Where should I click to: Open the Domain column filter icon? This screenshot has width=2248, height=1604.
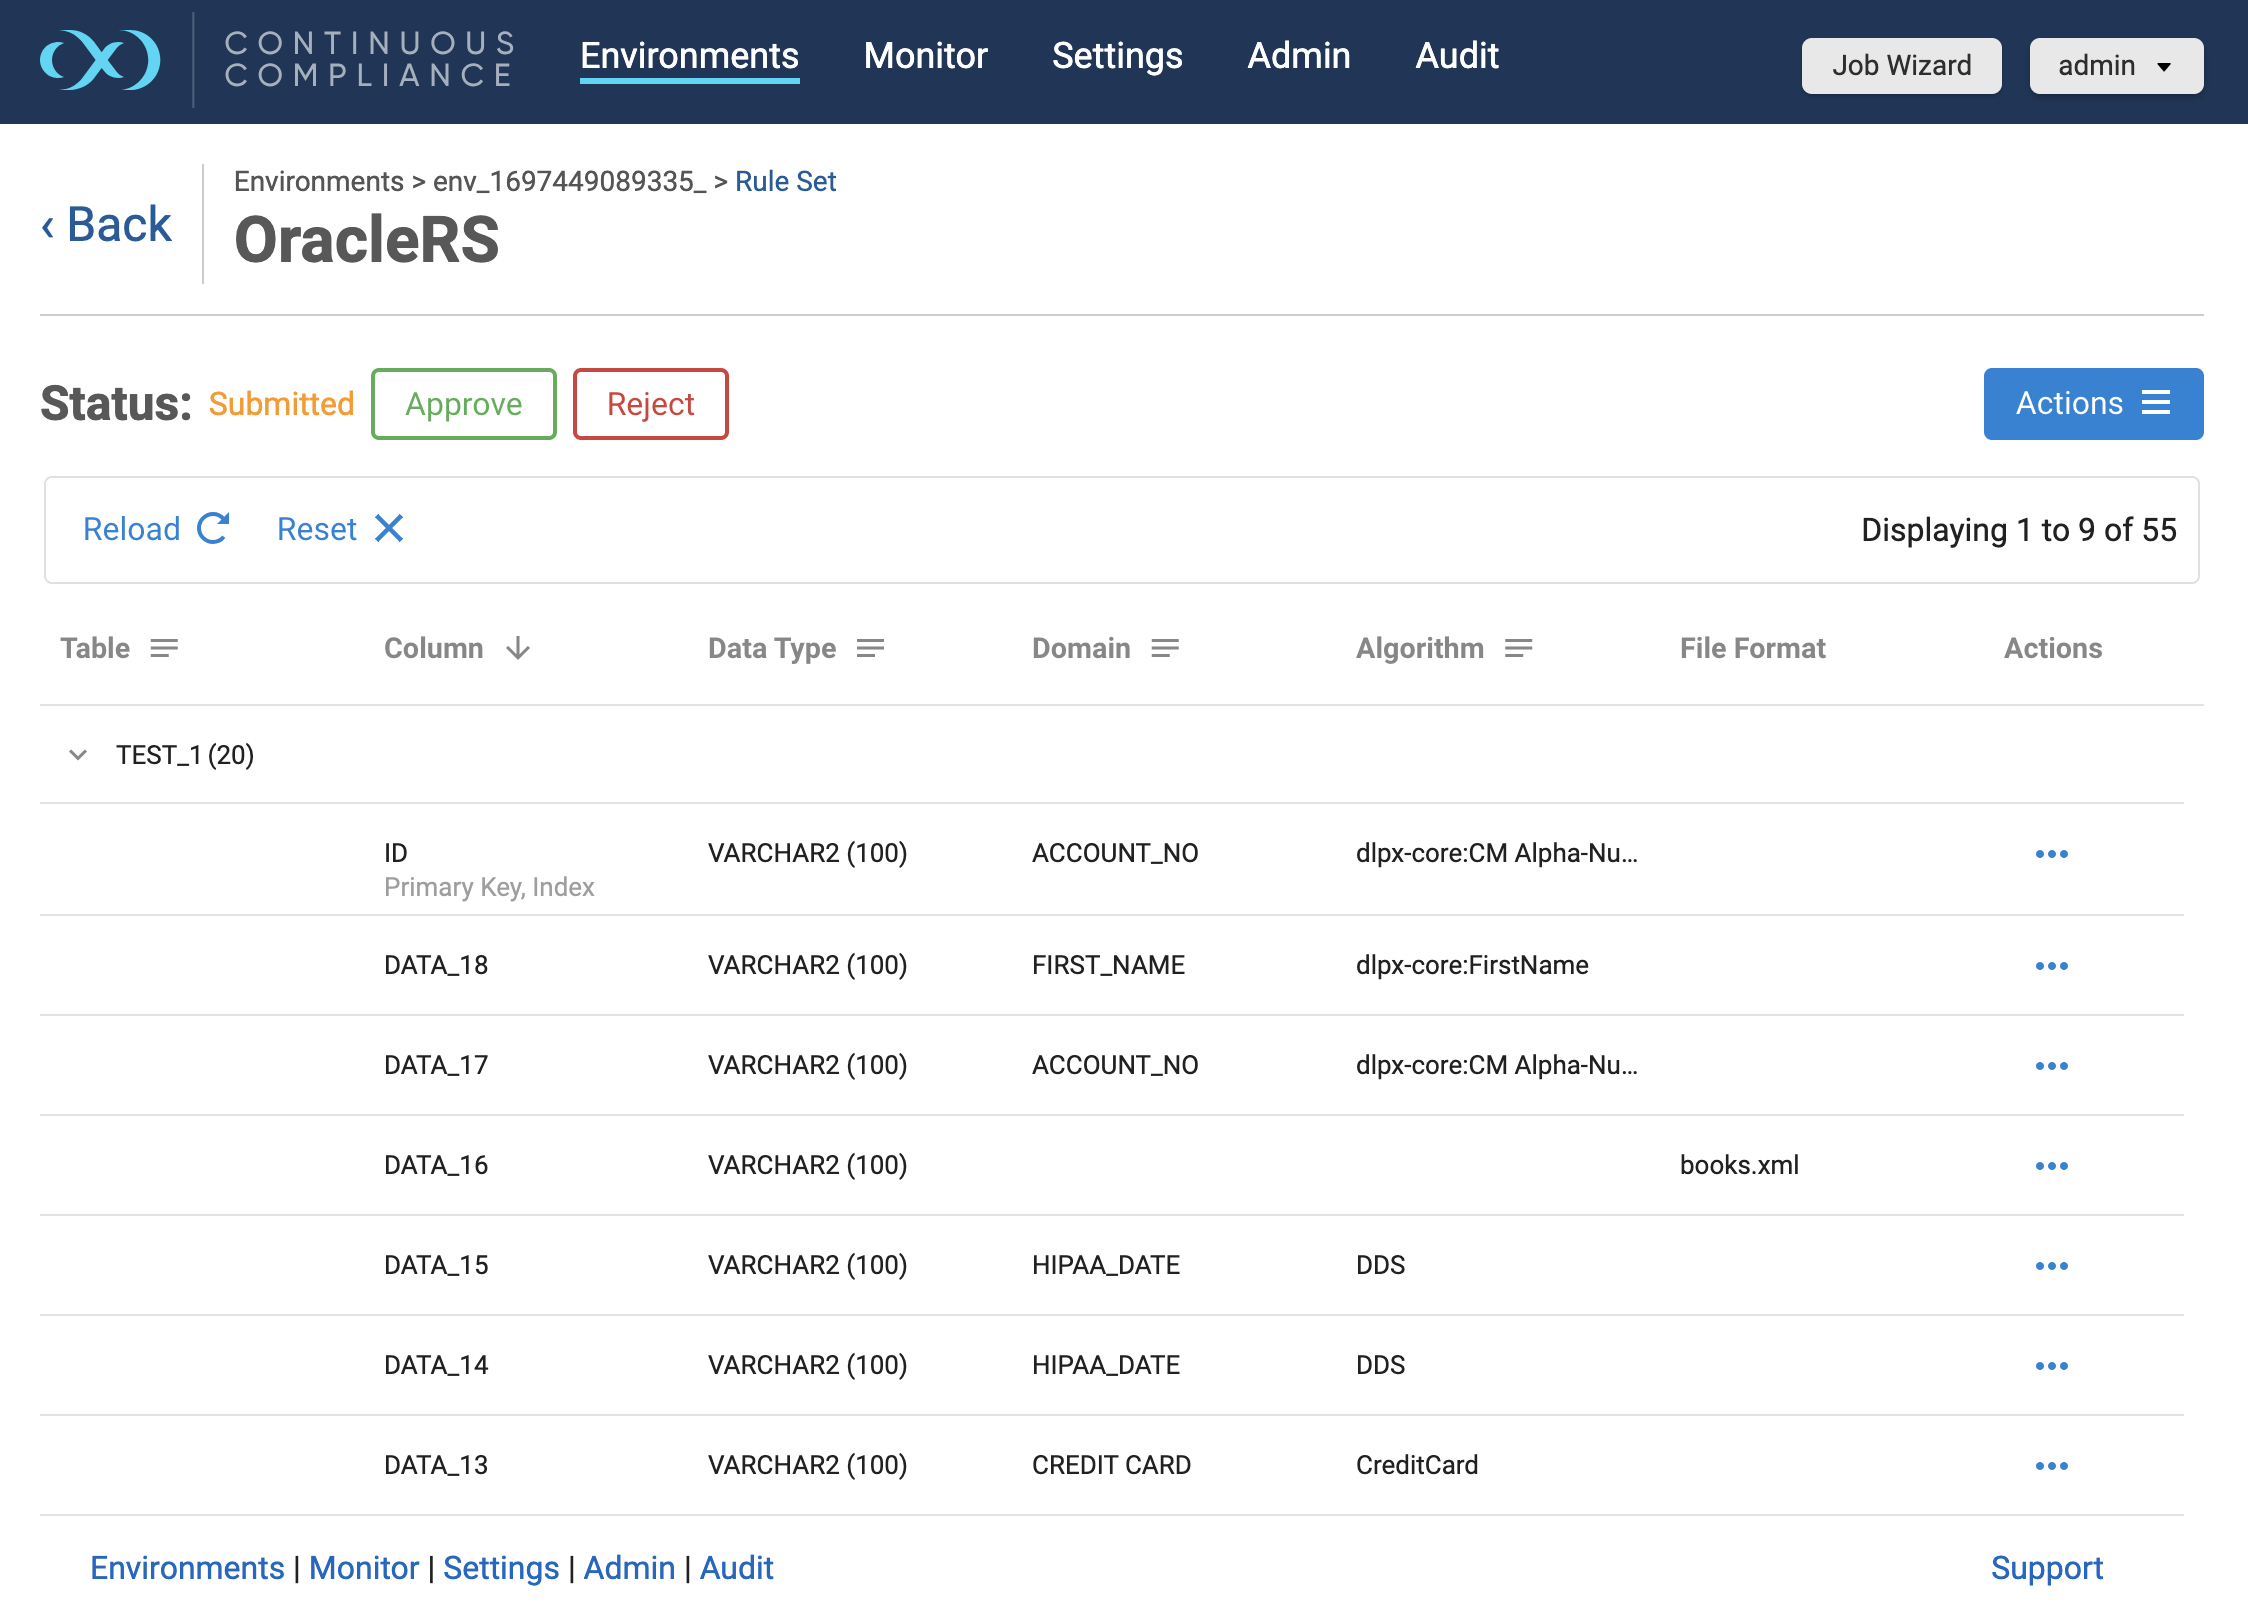click(1165, 648)
